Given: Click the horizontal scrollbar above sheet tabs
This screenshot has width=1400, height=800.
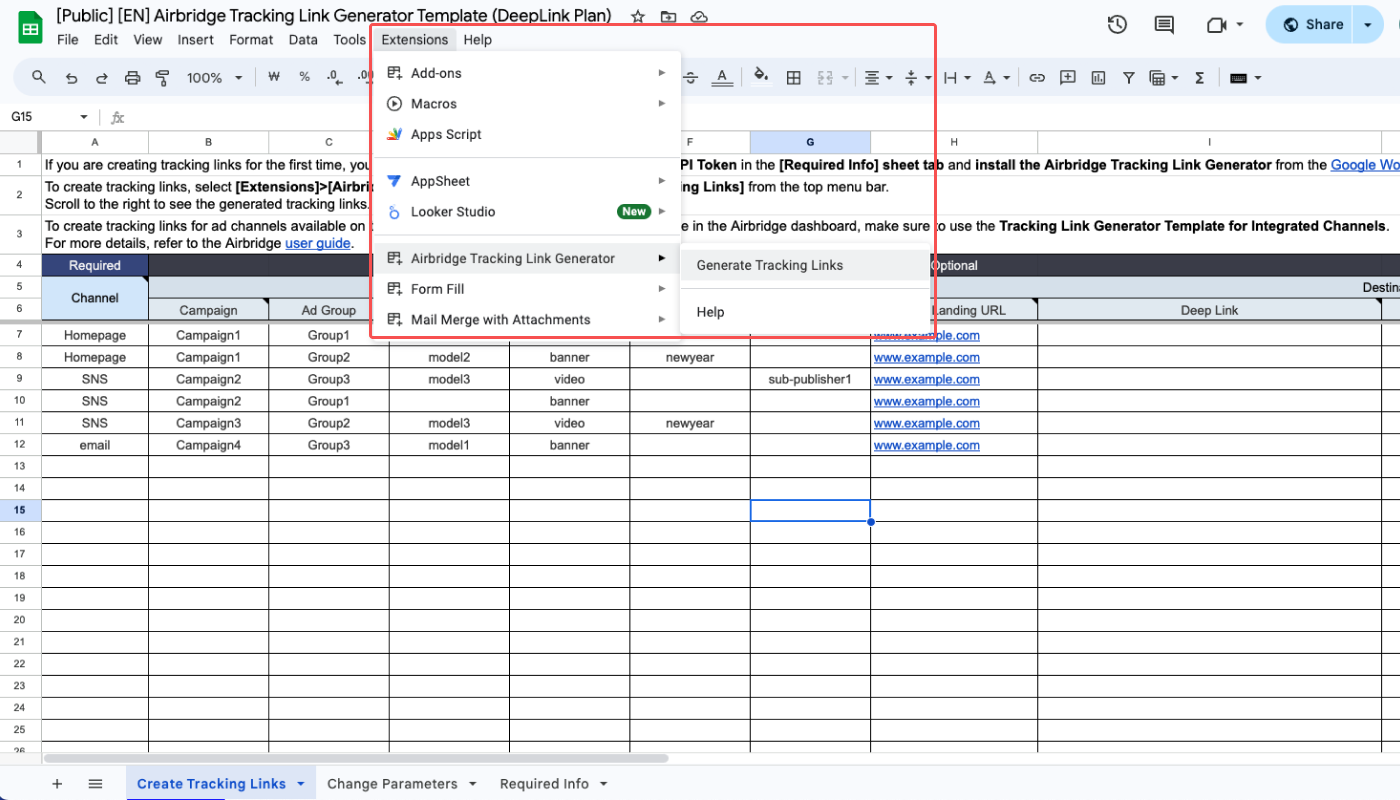Looking at the screenshot, I should 356,759.
